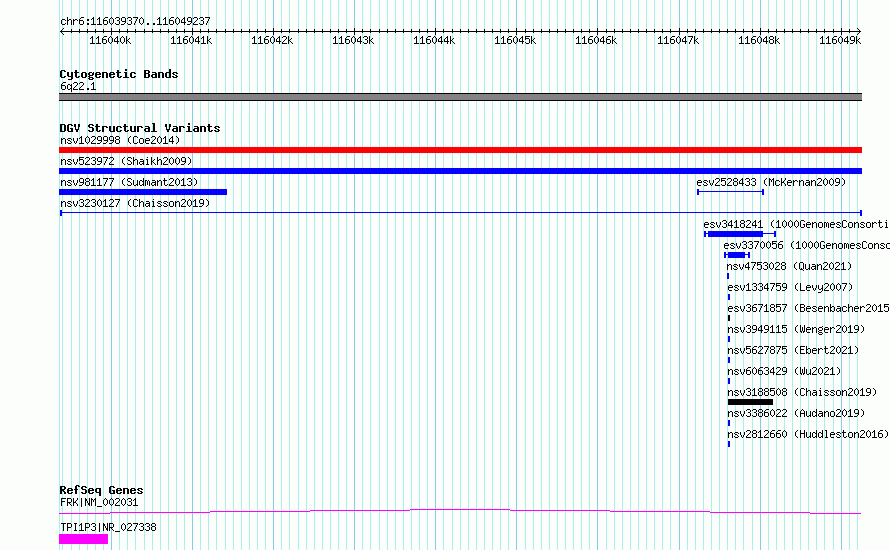
Task: Click the gray 6q22.1 cytogenetic band
Action: [x=460, y=97]
